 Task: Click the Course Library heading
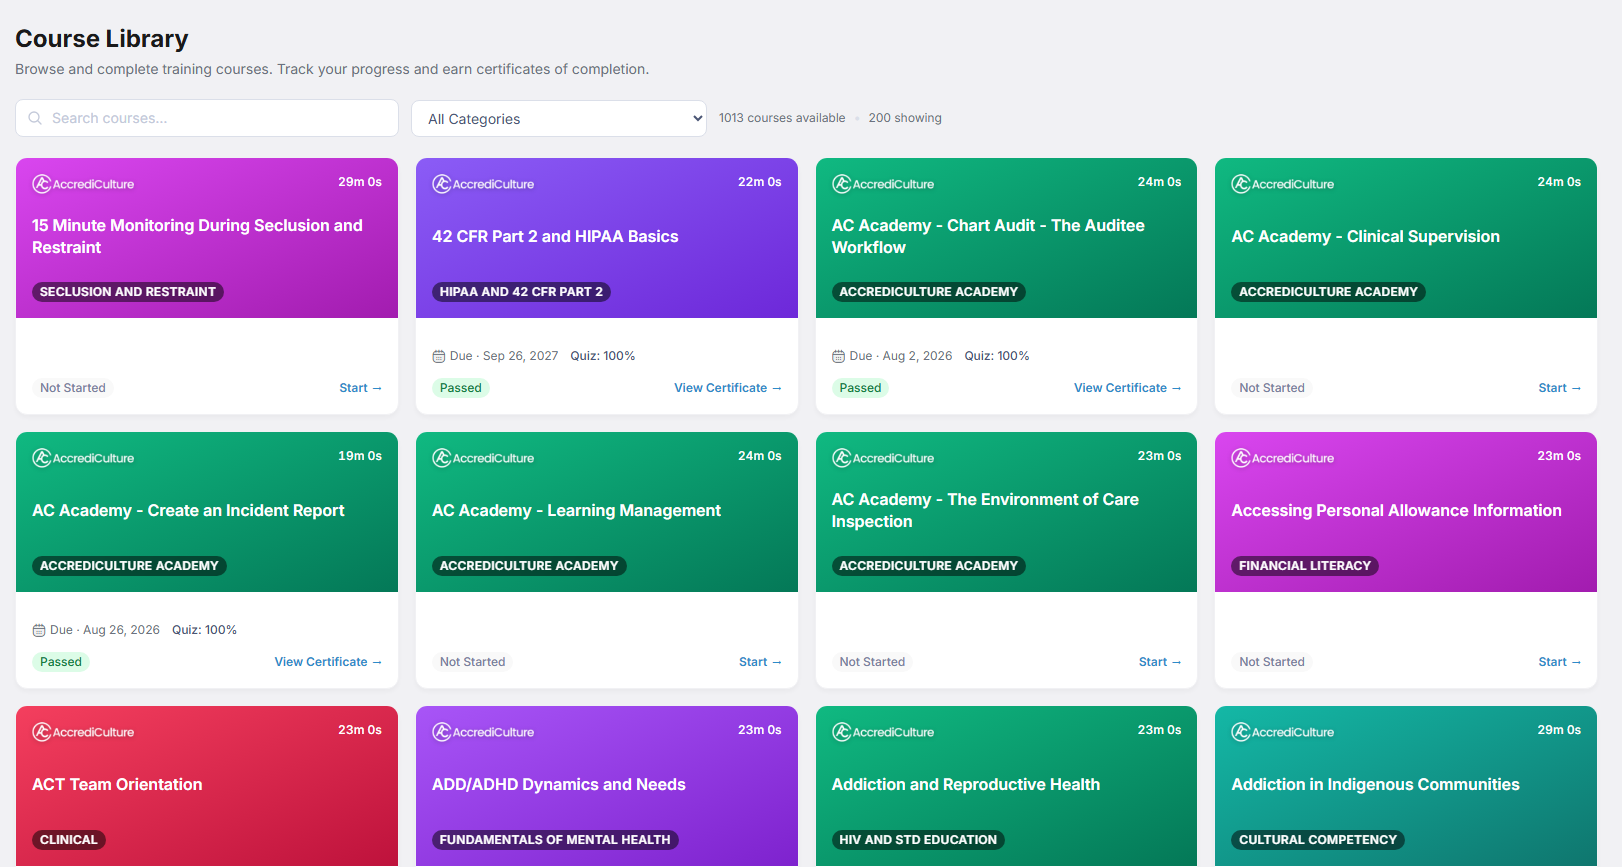[102, 39]
